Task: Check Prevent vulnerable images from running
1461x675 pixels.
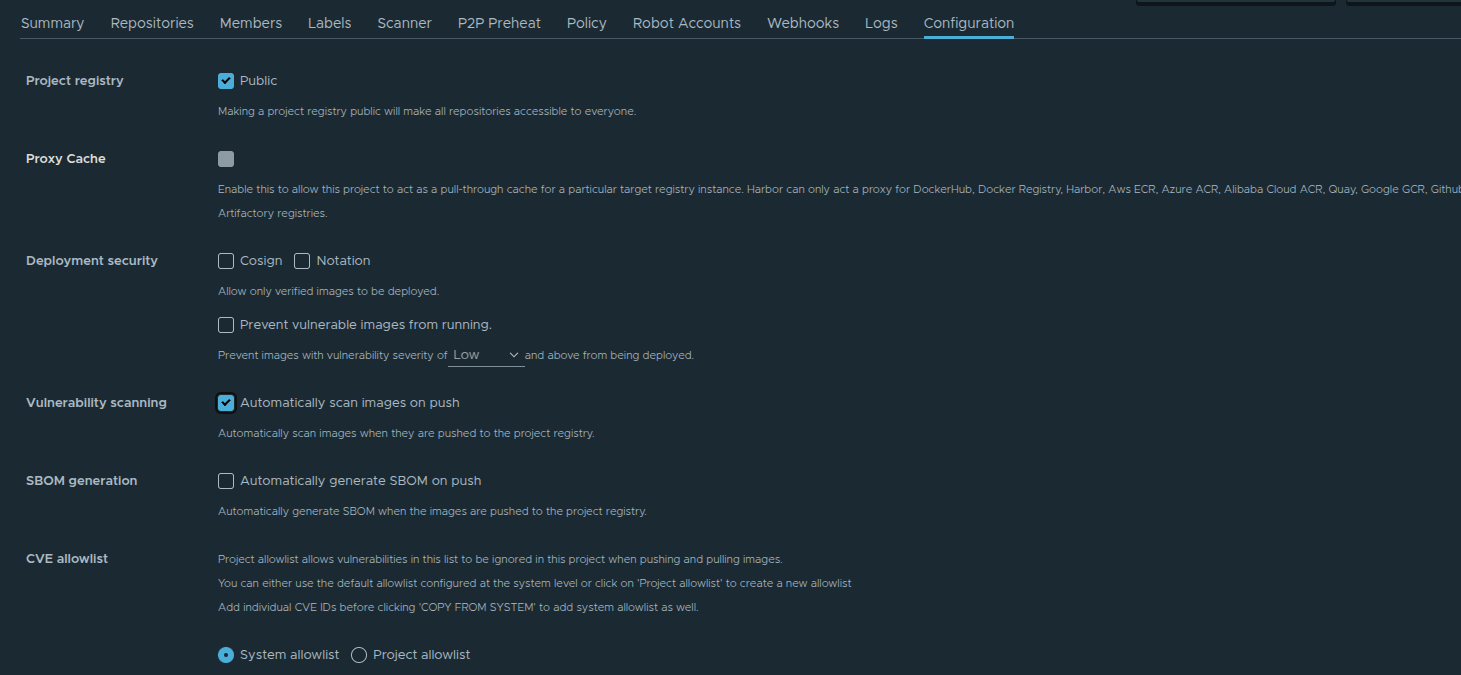Action: (226, 324)
